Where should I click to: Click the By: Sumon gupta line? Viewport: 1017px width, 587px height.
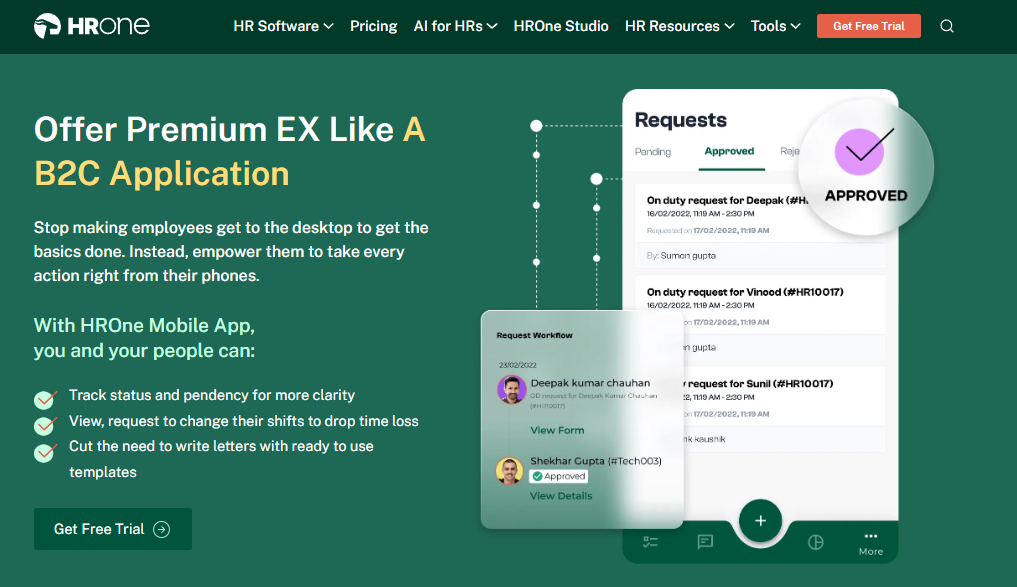pos(681,256)
